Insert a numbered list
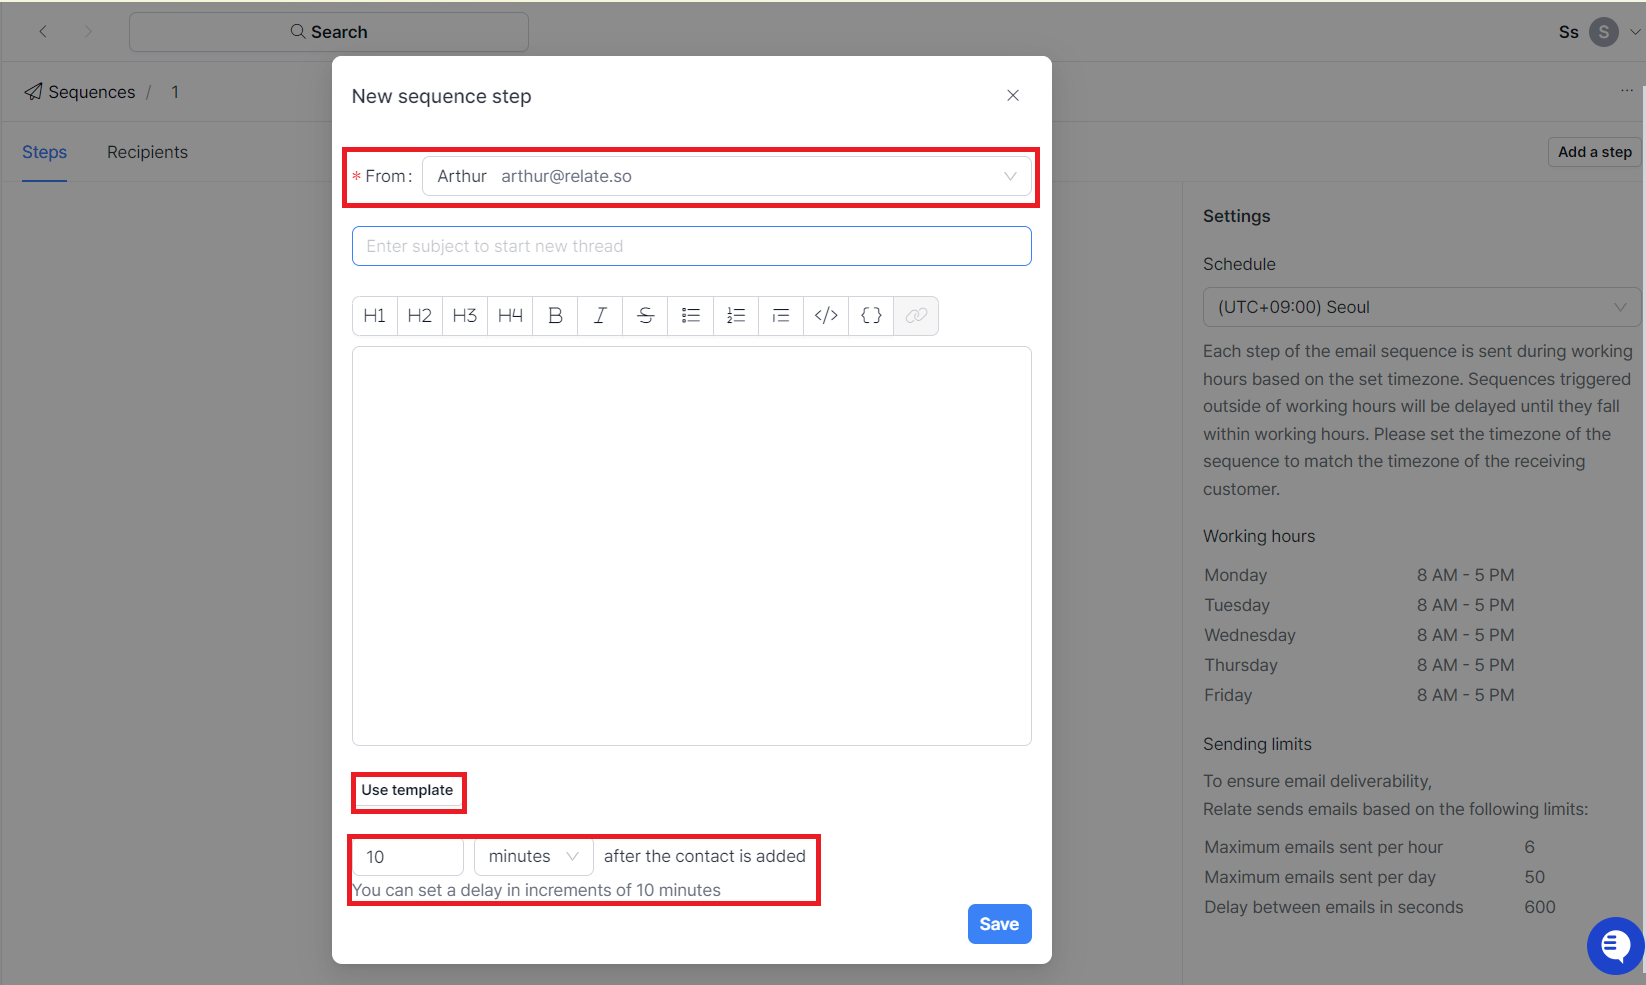 click(x=736, y=316)
